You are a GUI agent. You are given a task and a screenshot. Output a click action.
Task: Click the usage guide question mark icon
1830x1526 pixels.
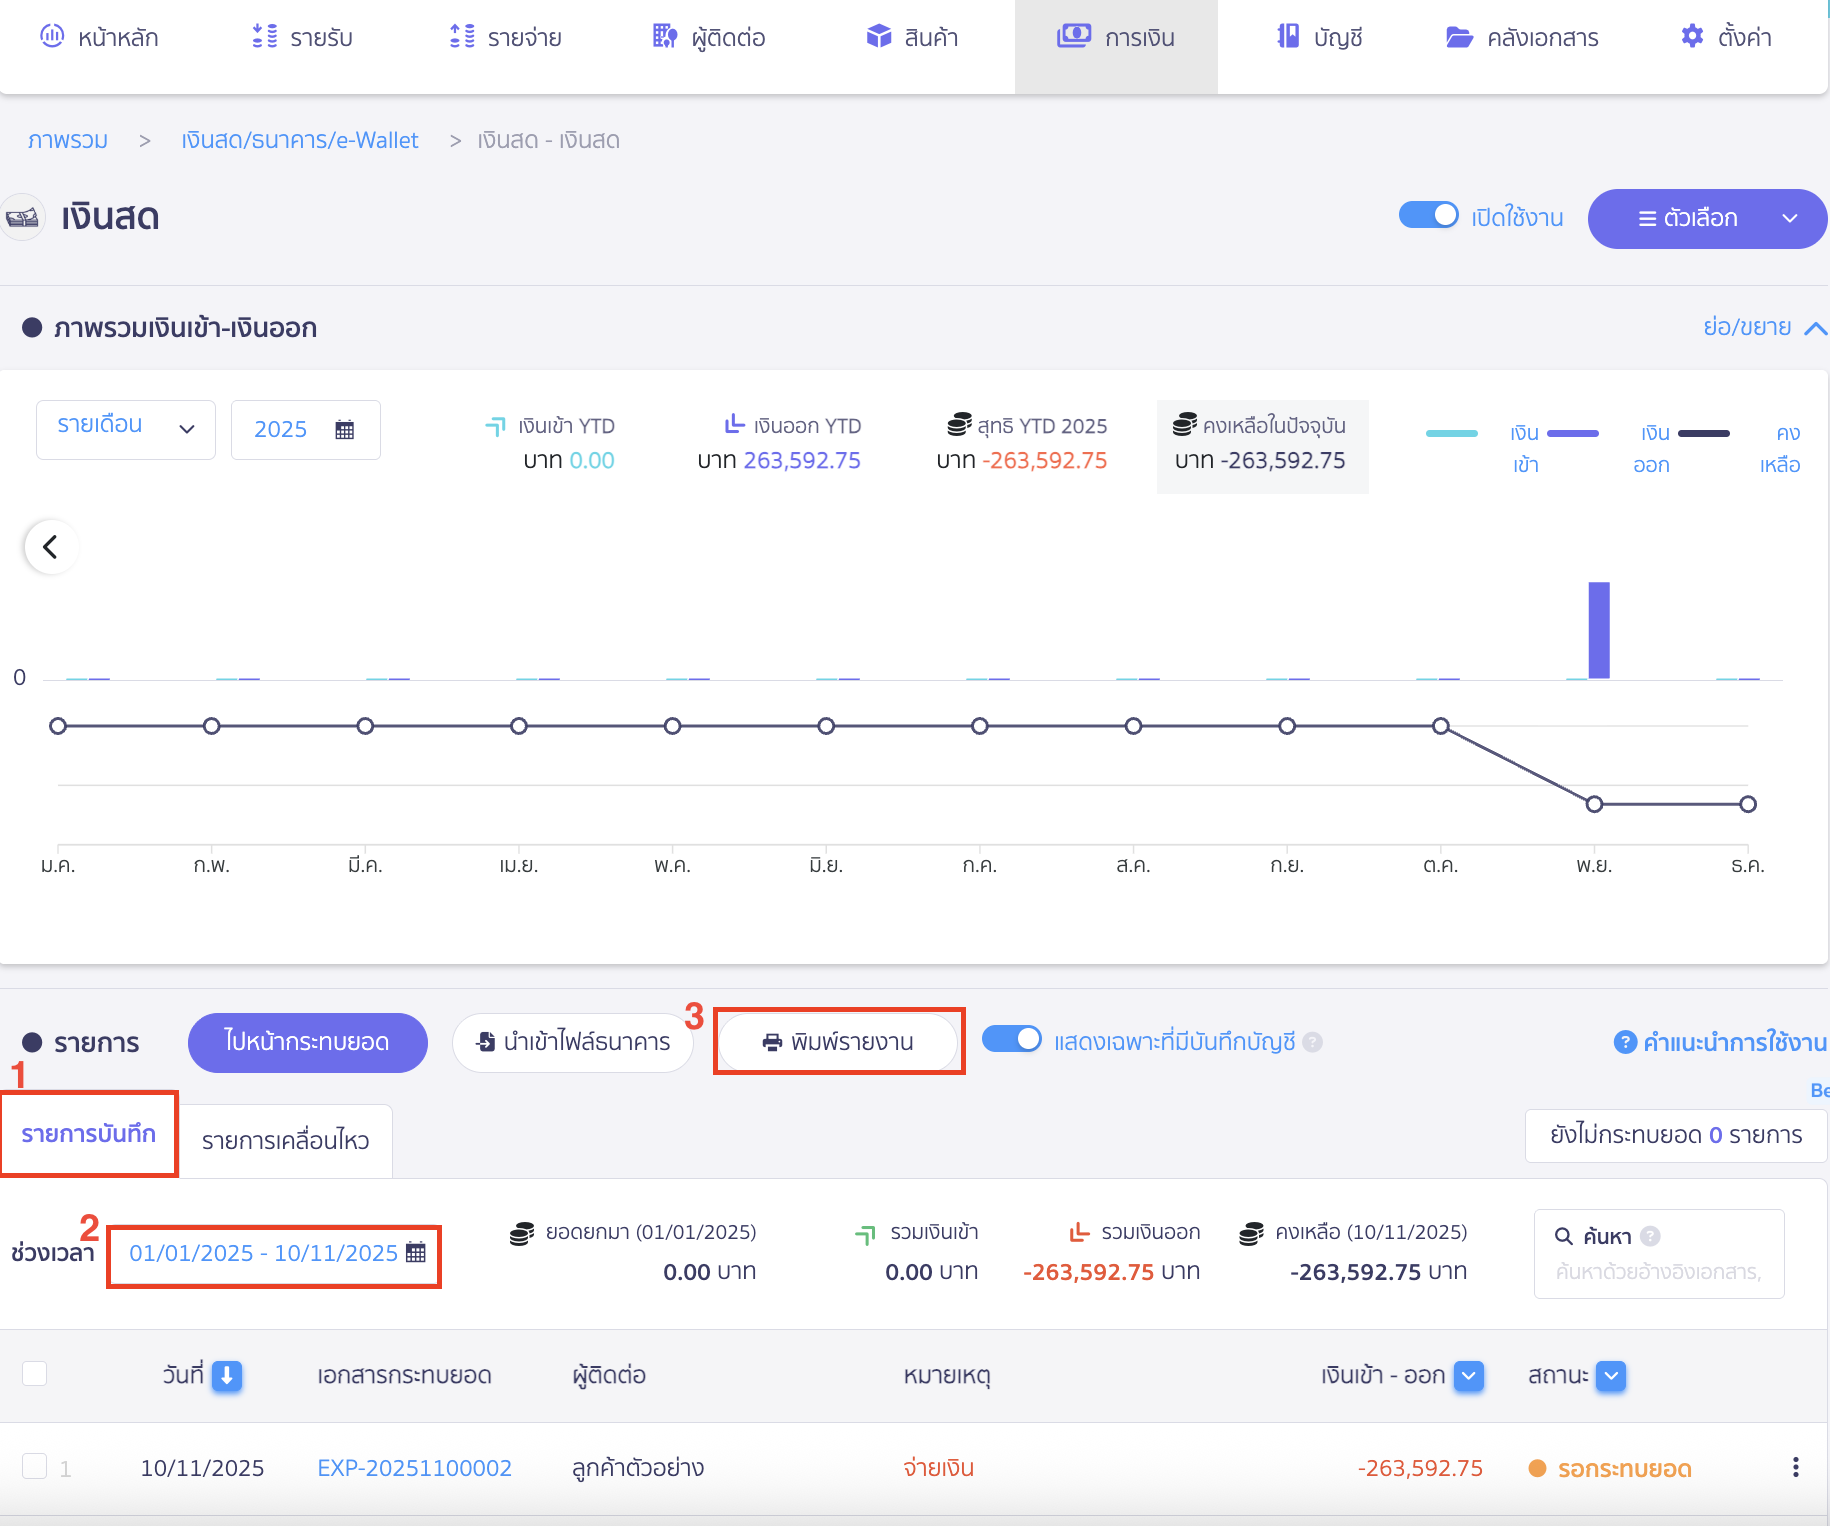click(x=1625, y=1042)
